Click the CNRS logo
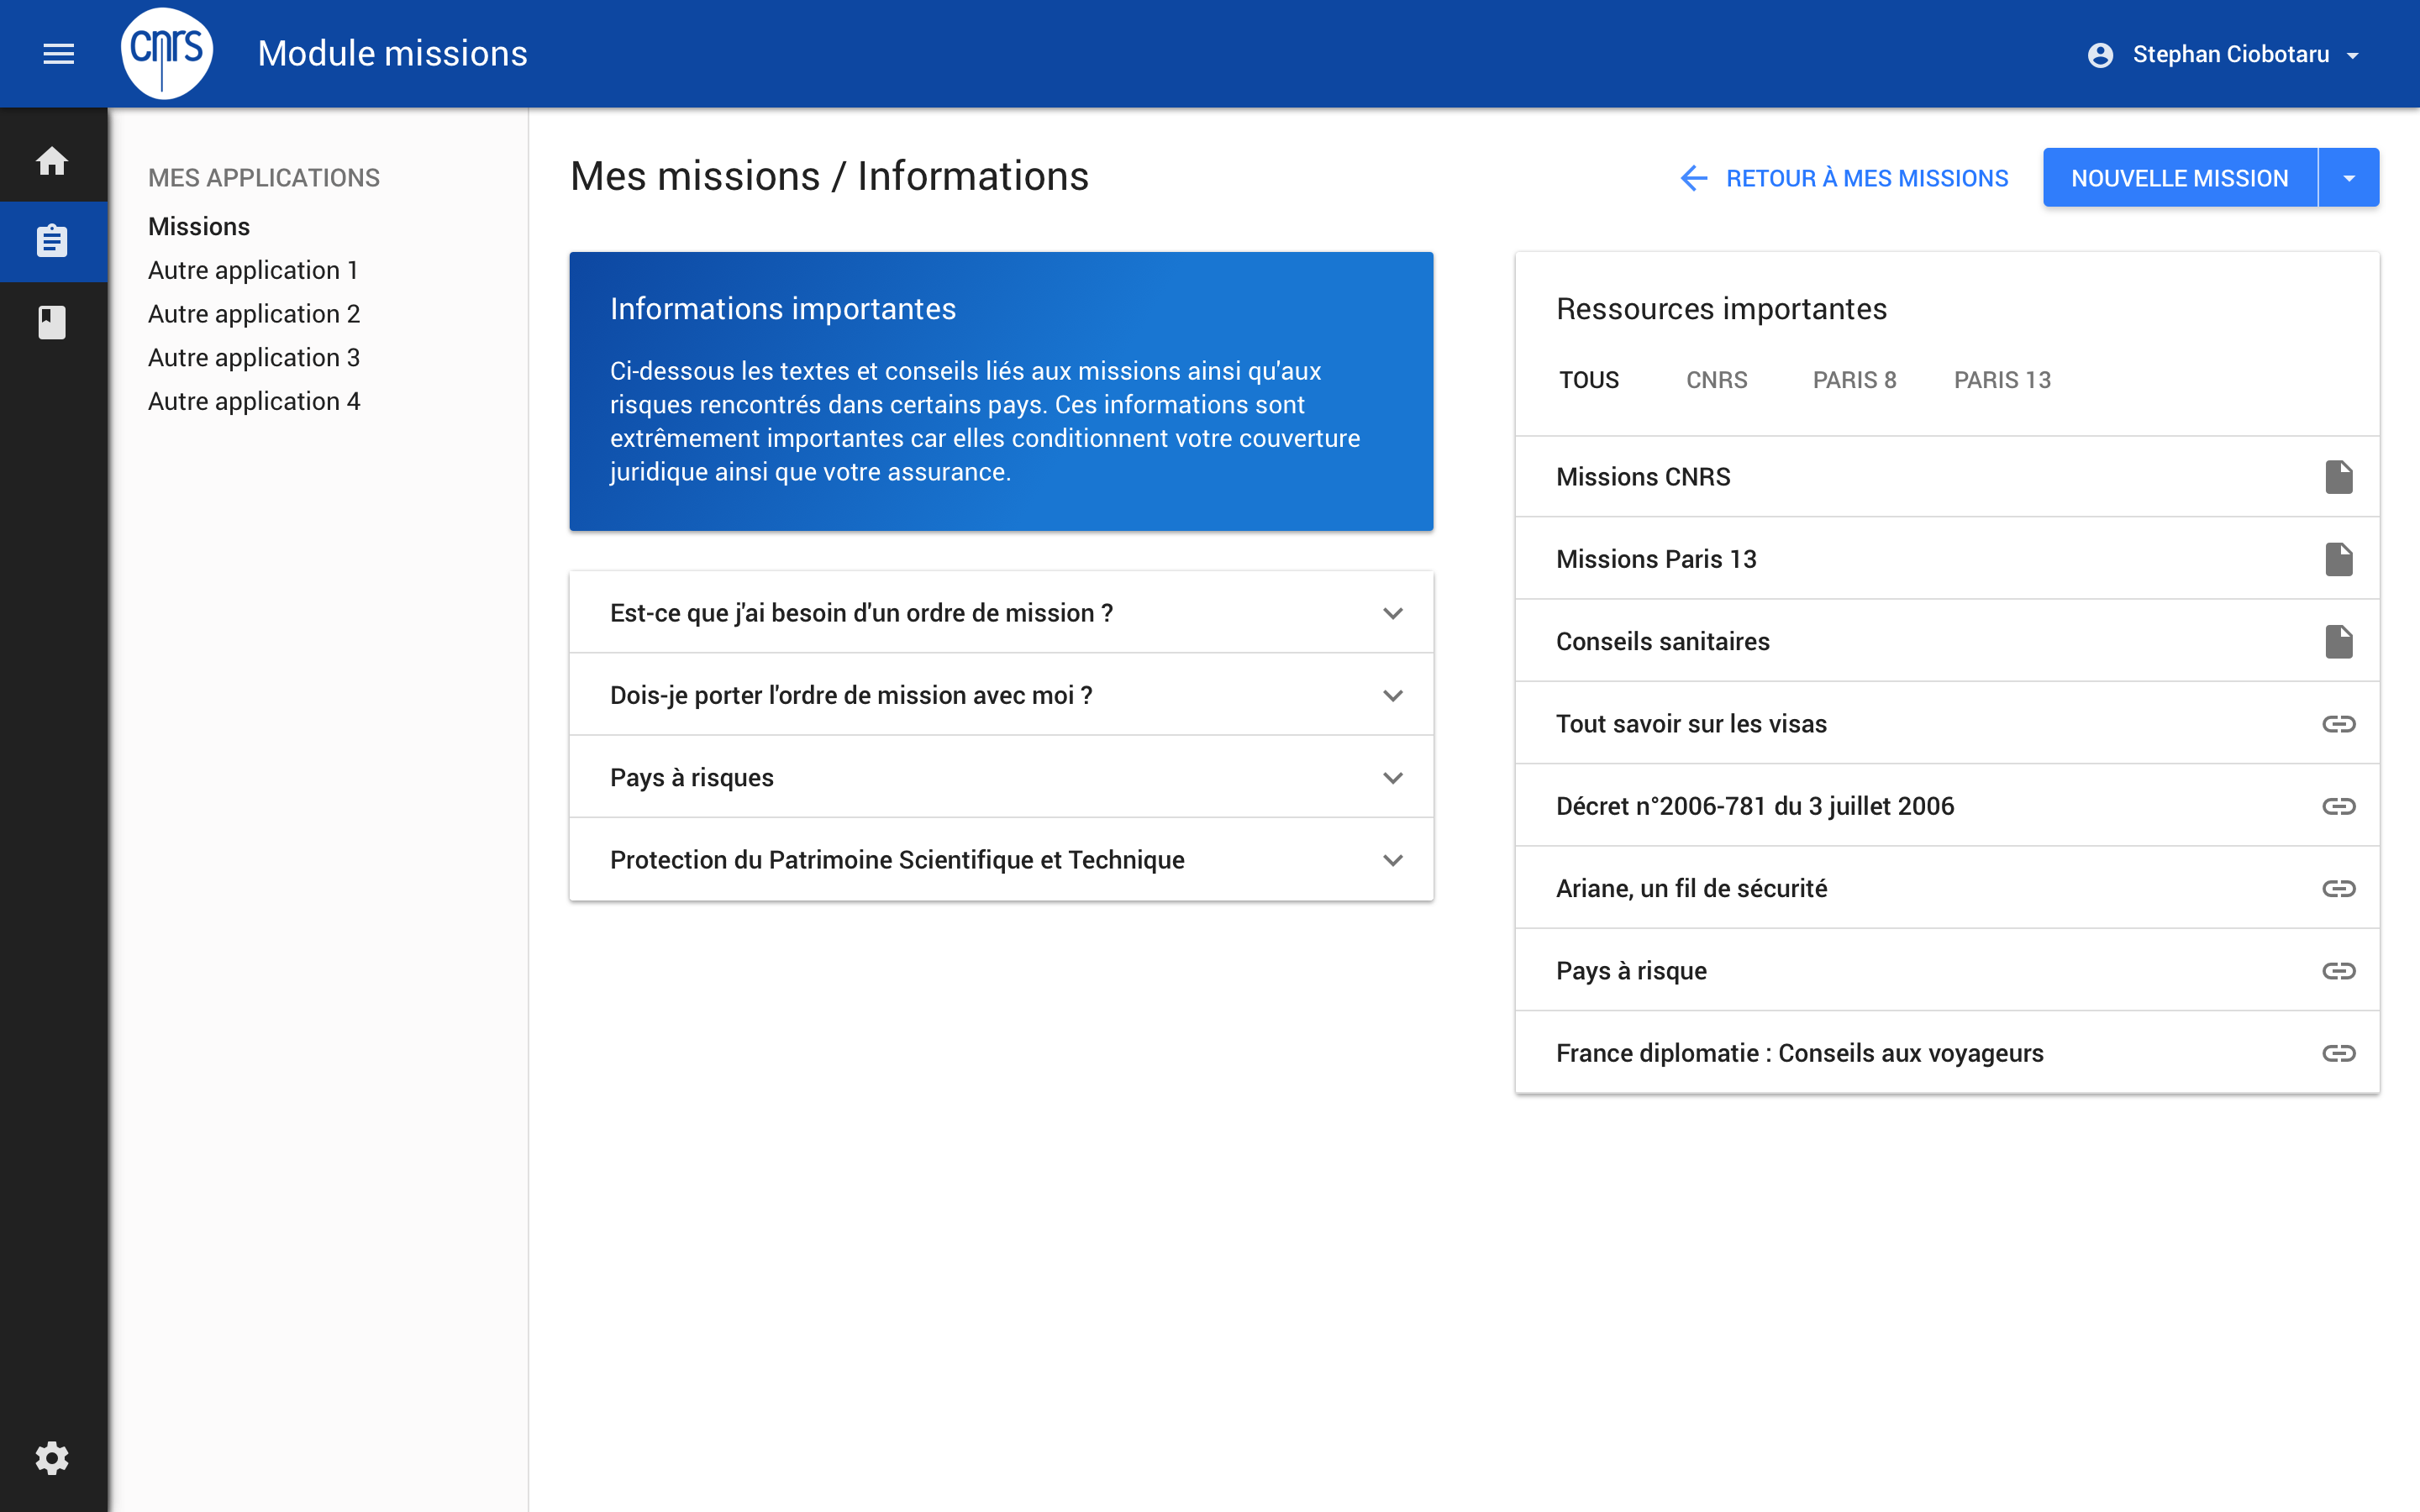Image resolution: width=2420 pixels, height=1512 pixels. point(167,54)
